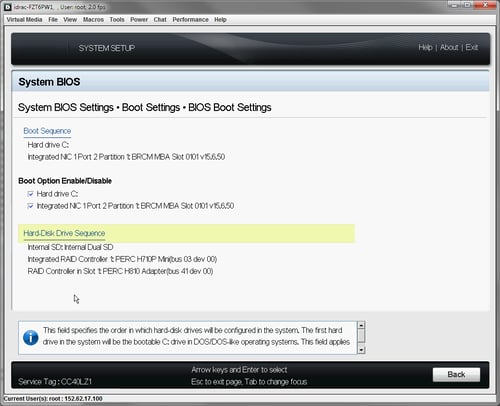The height and width of the screenshot is (406, 500).
Task: Toggle Hard drive C: boot option checkbox
Action: (x=31, y=194)
